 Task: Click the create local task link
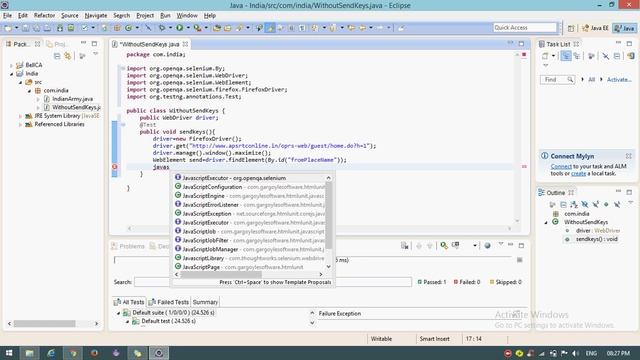(x=578, y=173)
